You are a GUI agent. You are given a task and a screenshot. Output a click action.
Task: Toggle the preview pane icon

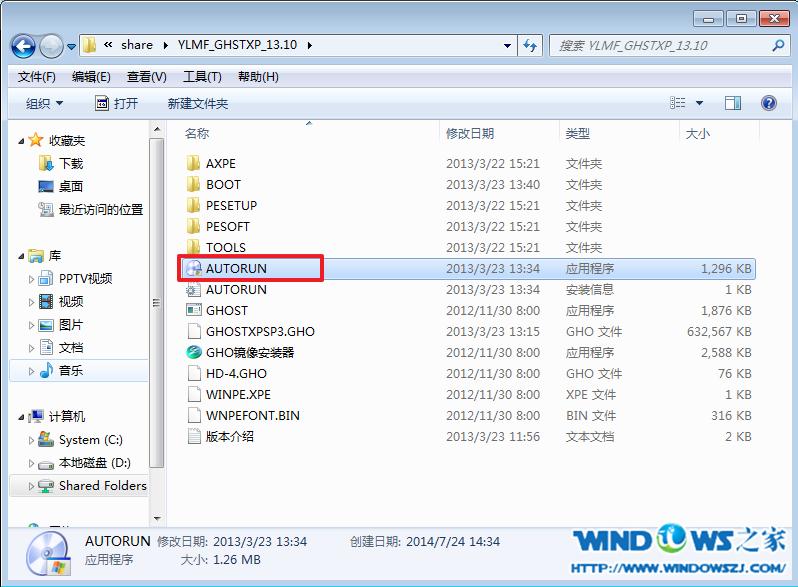732,103
